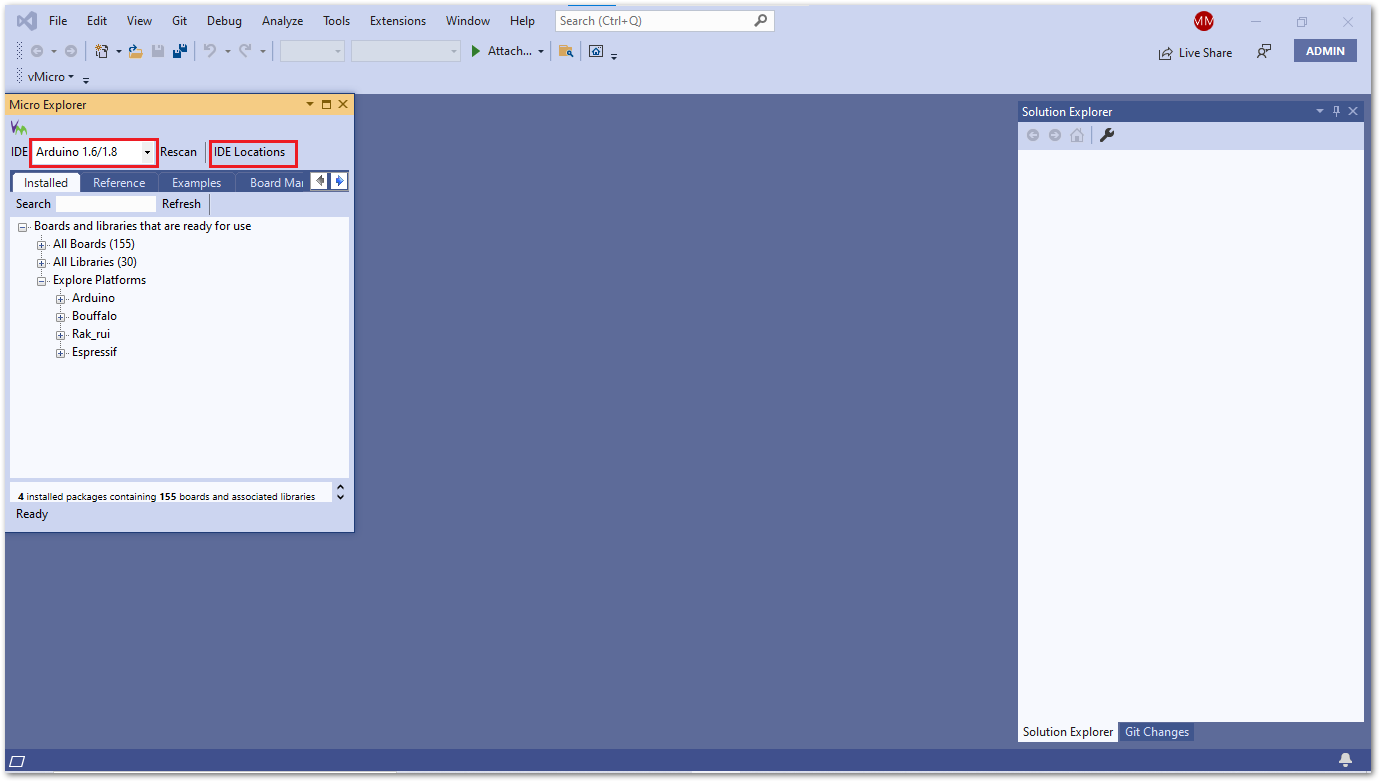The image size is (1380, 782).
Task: Switch to the Reference tab
Action: click(x=119, y=182)
